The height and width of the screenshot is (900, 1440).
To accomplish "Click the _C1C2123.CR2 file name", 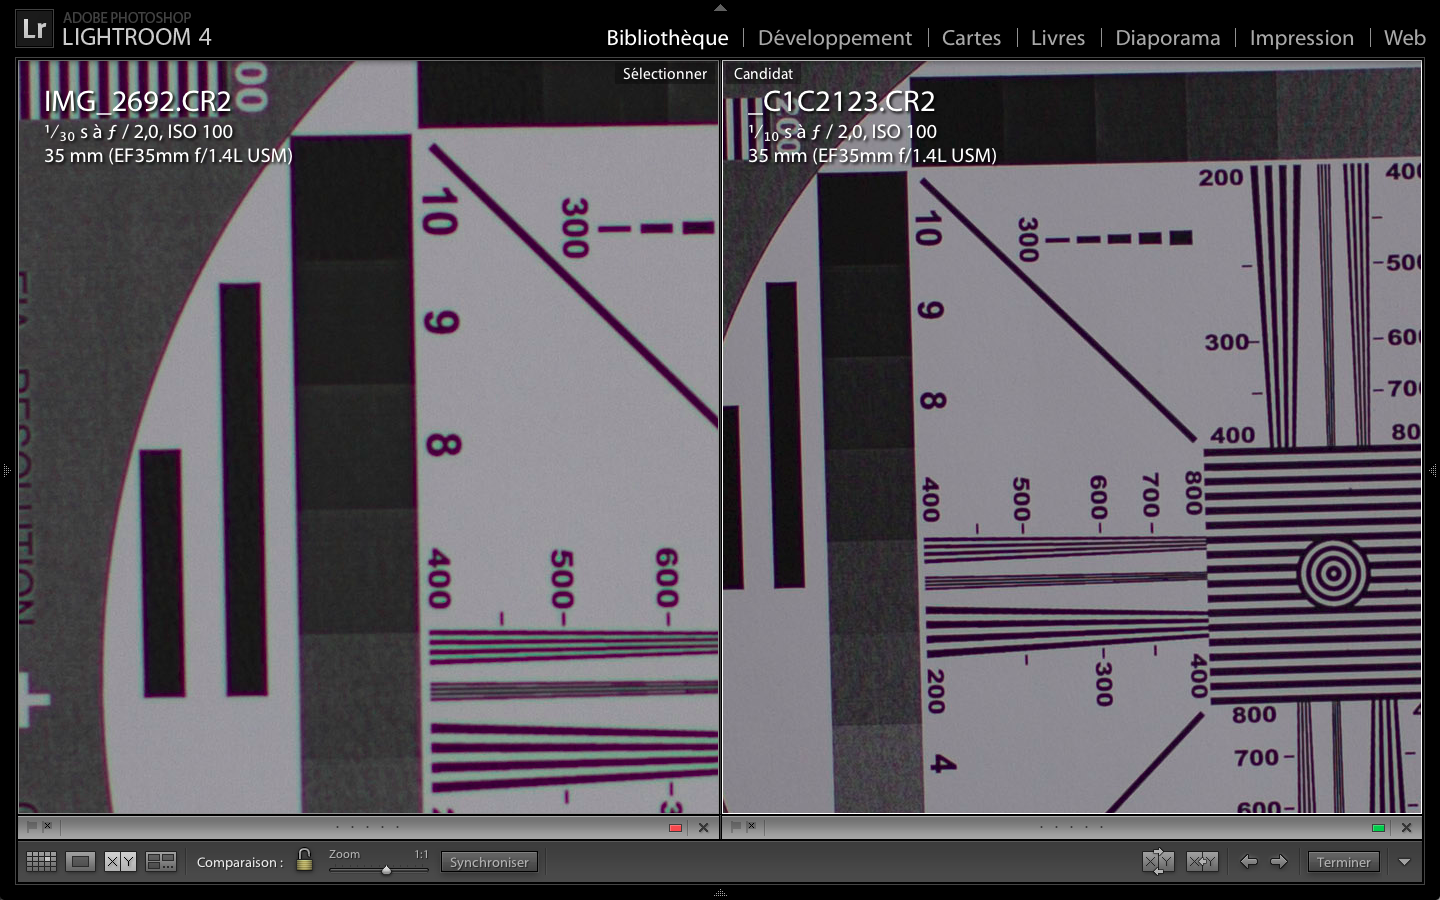I will coord(841,101).
